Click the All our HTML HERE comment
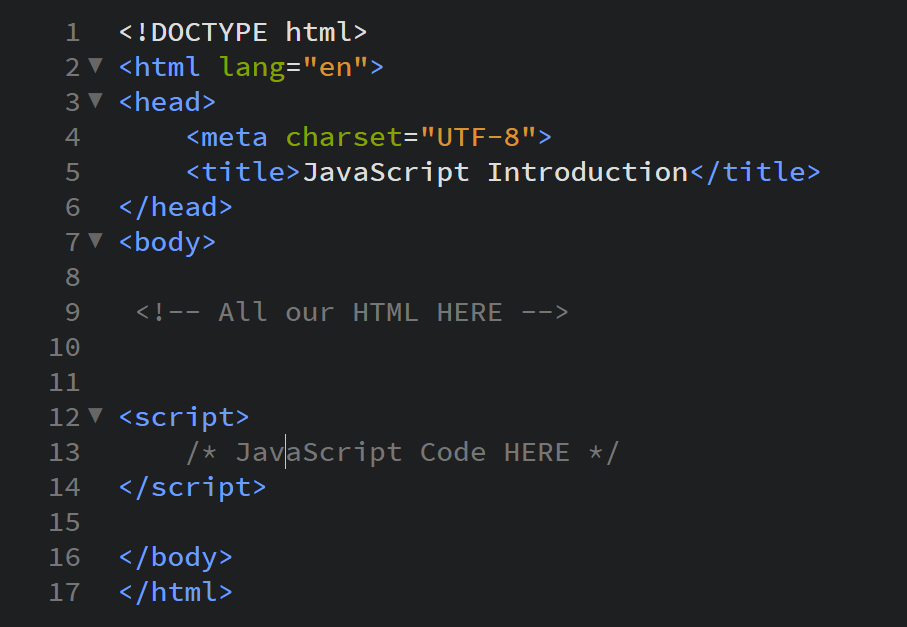Viewport: 907px width, 627px height. click(350, 312)
